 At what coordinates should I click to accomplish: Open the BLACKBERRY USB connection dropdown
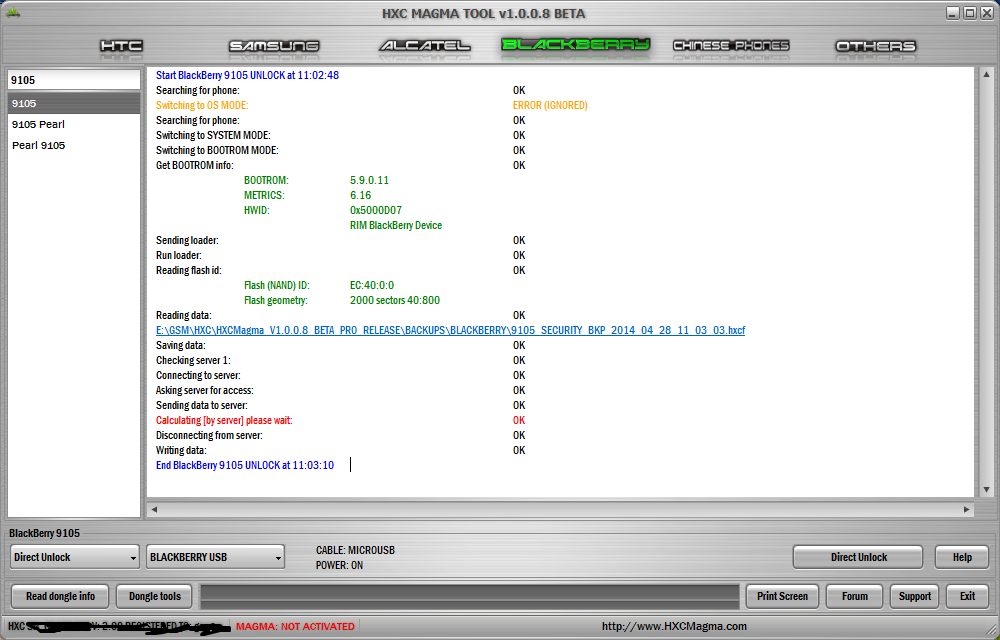[216, 557]
